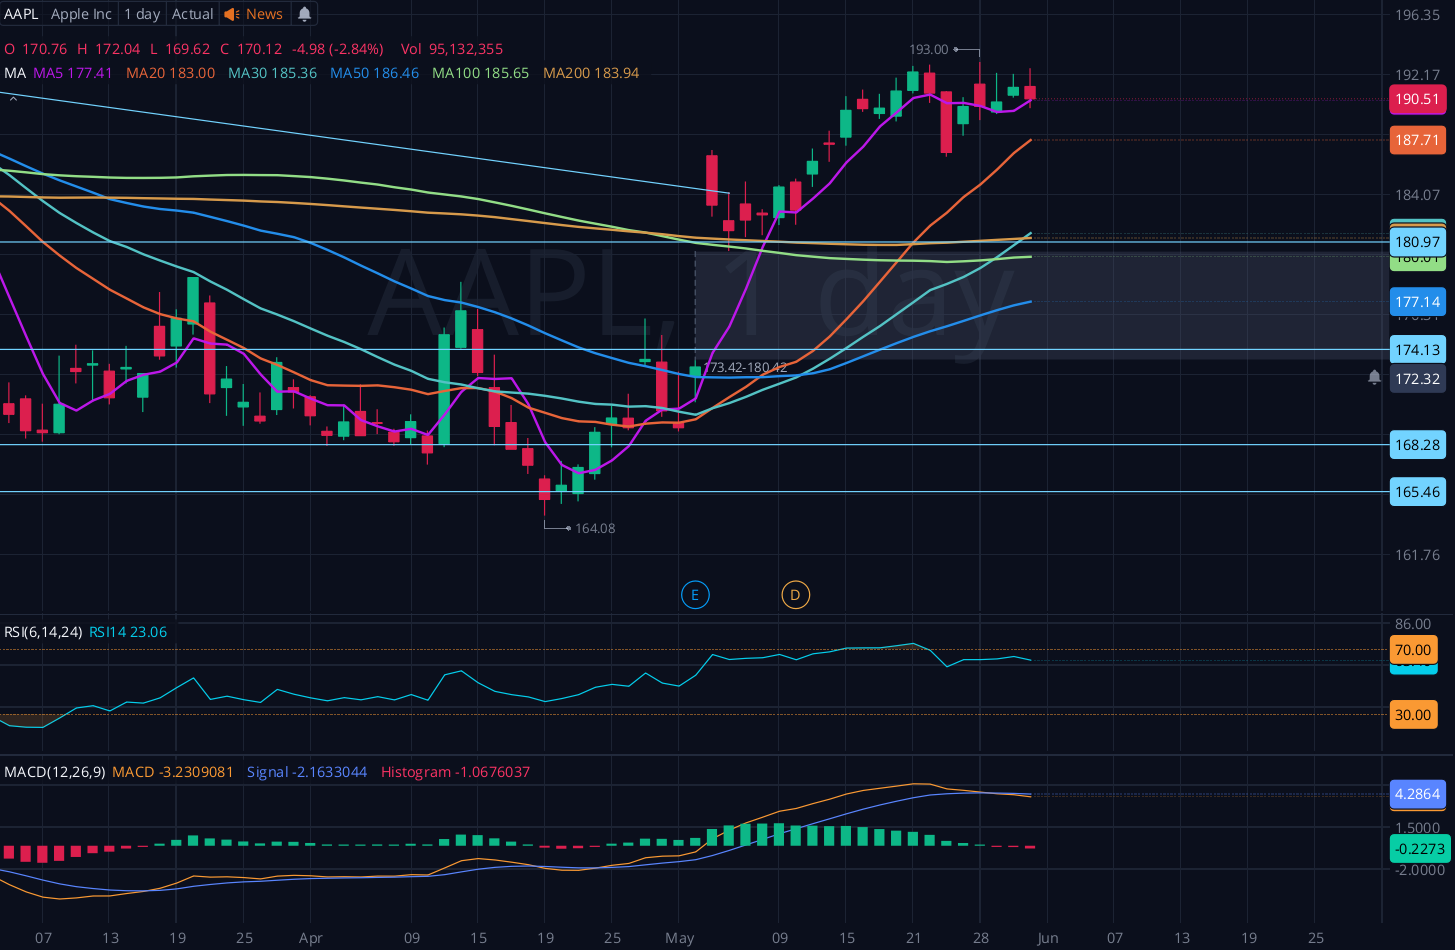Click the 173.42-180.42 range label
The image size is (1455, 950).
click(745, 368)
